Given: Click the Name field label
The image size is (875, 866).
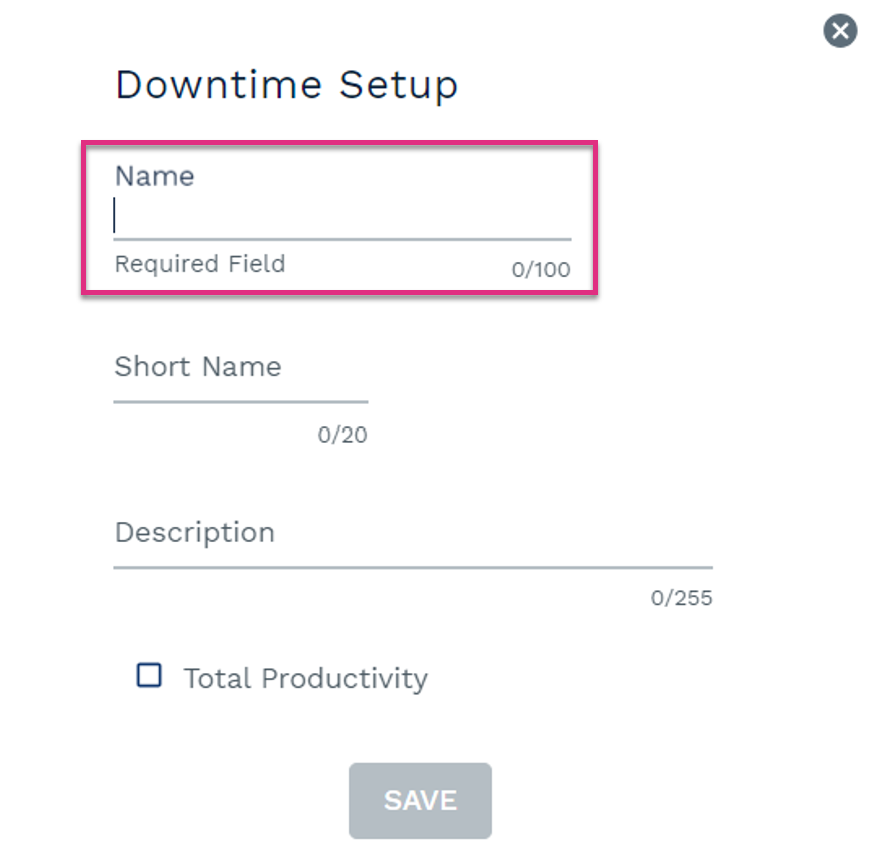Looking at the screenshot, I should click(x=155, y=176).
